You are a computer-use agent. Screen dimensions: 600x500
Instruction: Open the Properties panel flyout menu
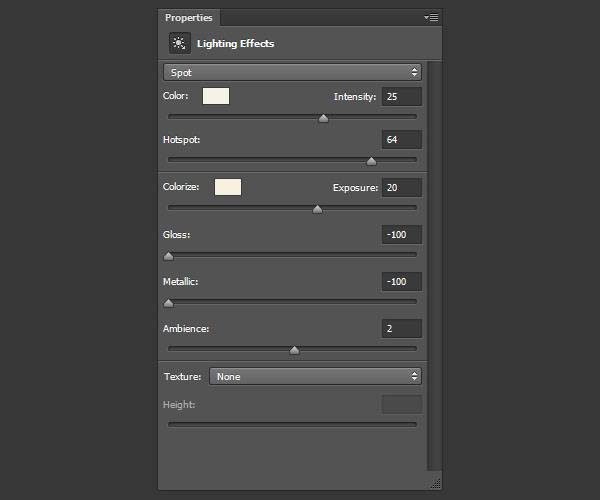(431, 17)
